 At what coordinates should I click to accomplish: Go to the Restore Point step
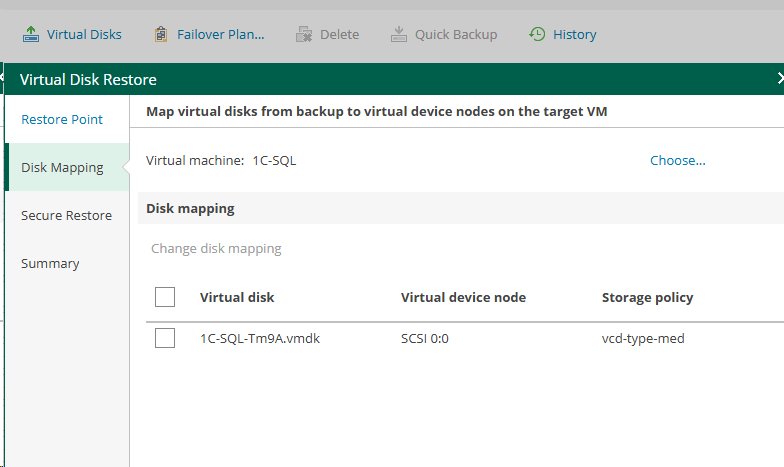click(x=62, y=120)
